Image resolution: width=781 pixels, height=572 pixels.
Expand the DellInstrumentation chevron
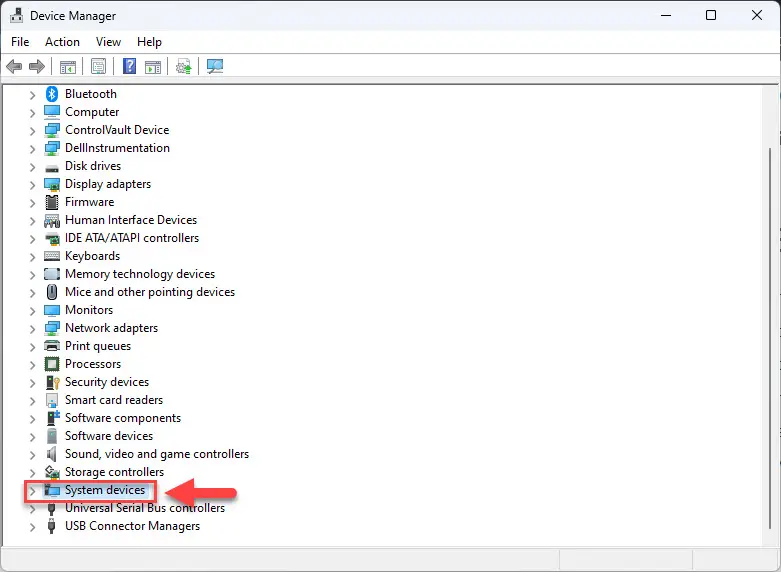(x=32, y=149)
